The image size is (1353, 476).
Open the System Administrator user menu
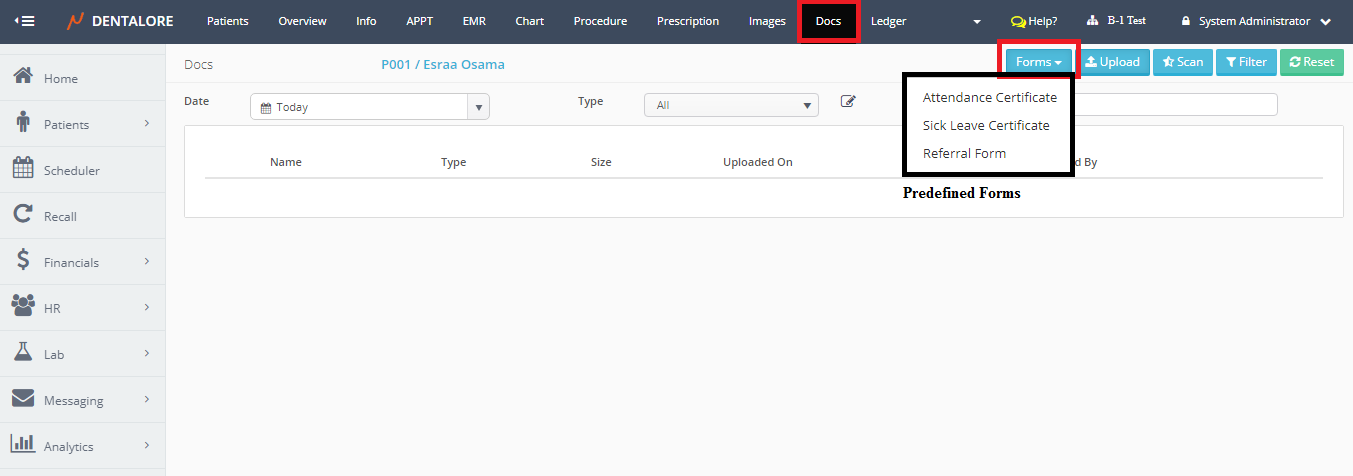[1256, 21]
